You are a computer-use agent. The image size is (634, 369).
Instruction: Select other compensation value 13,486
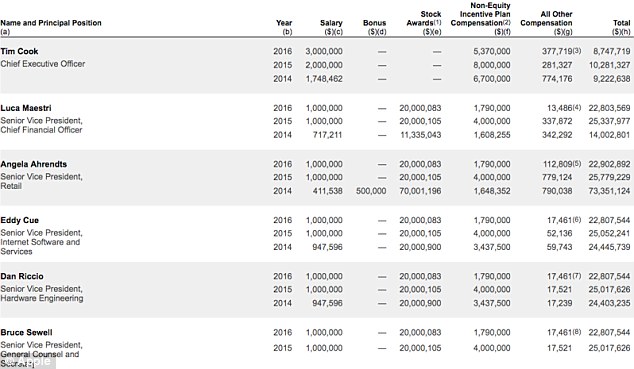coord(560,108)
